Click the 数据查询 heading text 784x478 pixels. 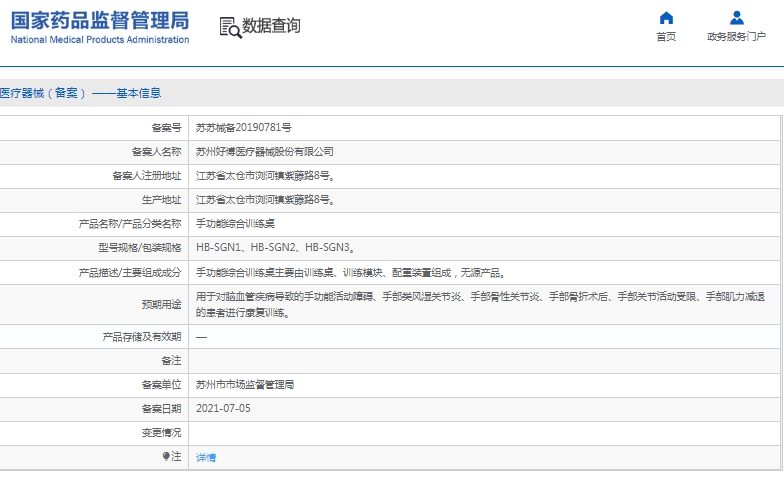point(271,26)
